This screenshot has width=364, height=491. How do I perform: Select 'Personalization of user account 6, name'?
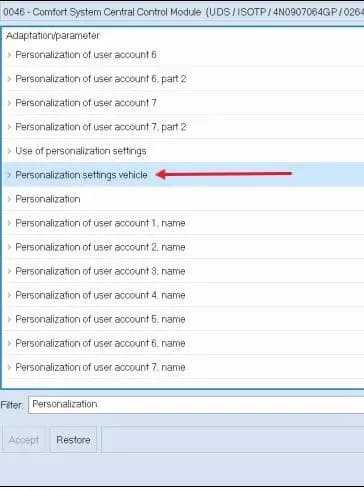(100, 343)
